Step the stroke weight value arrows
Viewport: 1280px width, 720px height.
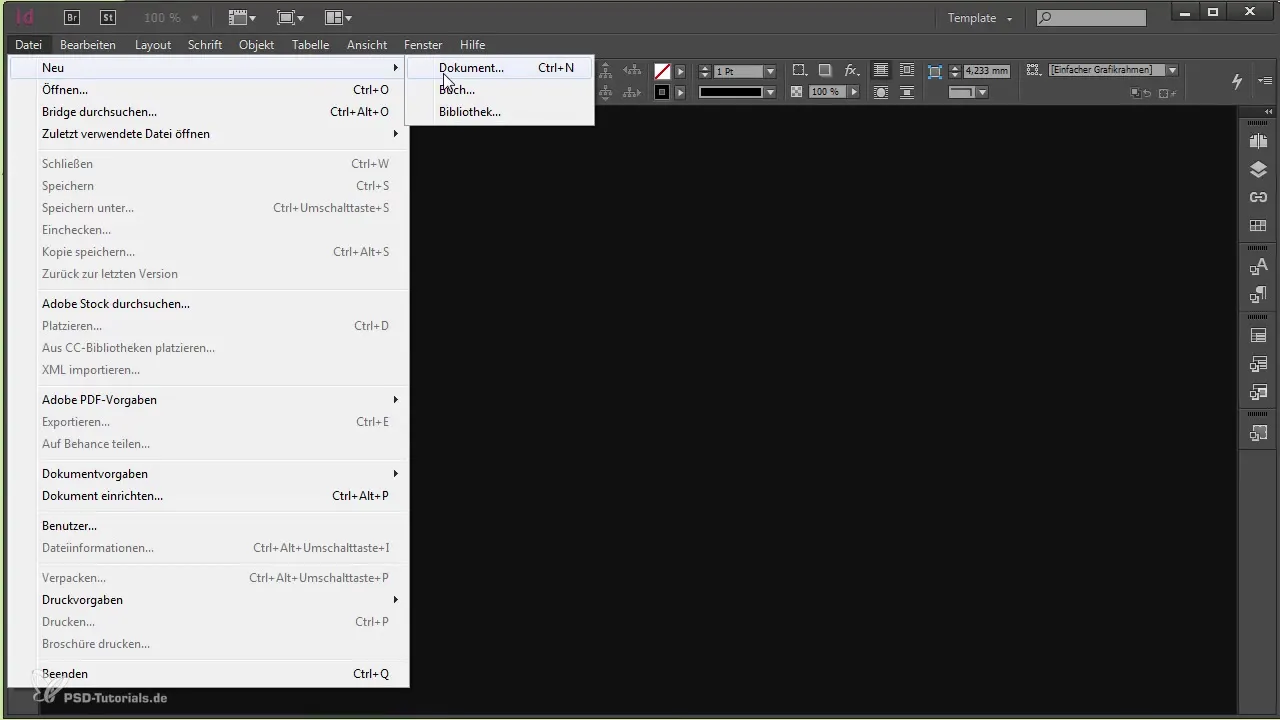(x=705, y=72)
